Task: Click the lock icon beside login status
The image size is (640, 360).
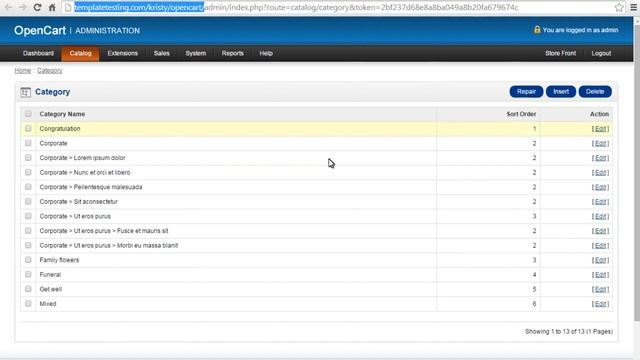Action: (537, 30)
